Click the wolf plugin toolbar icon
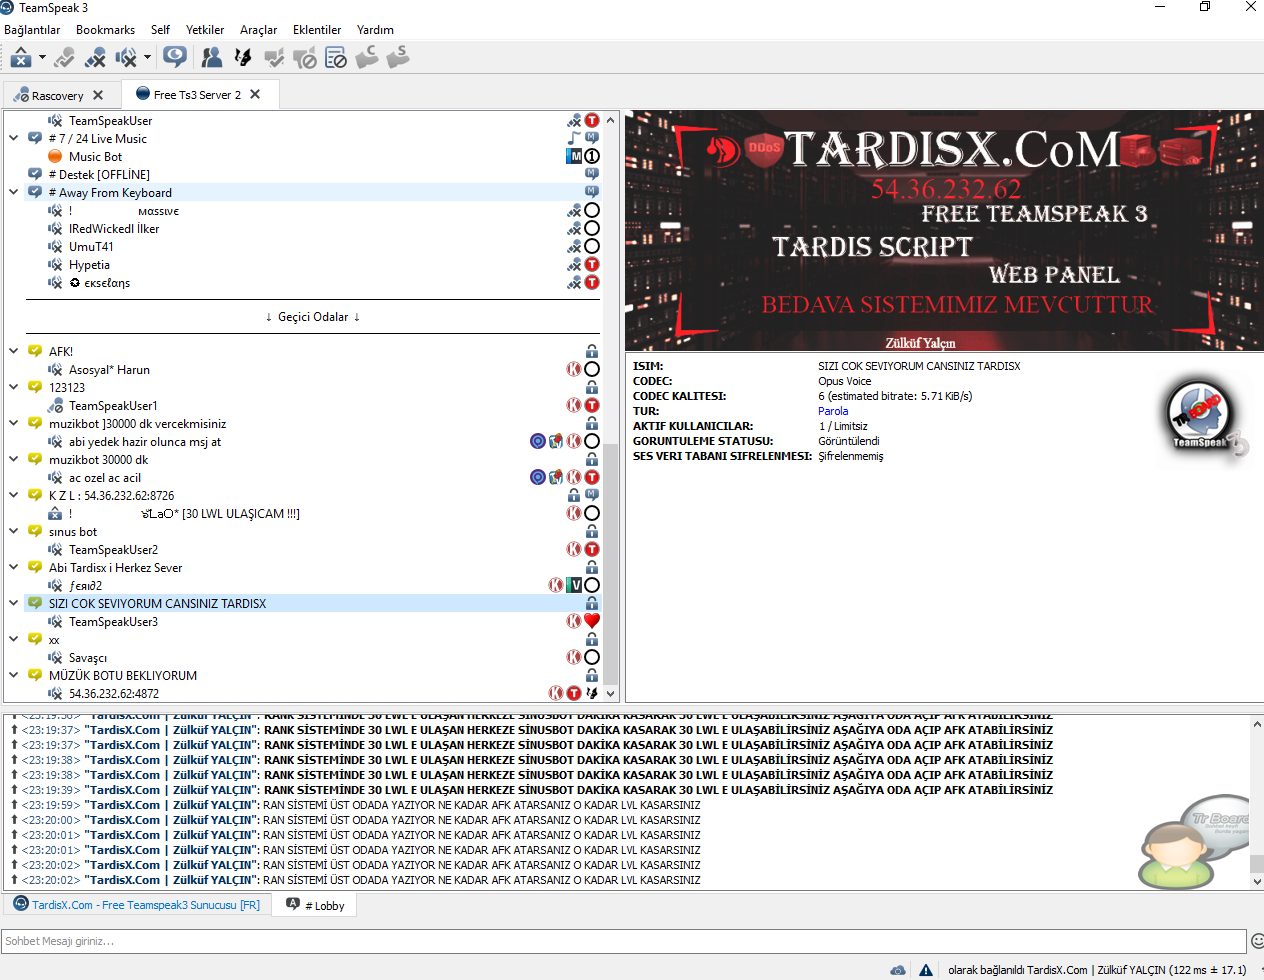The image size is (1264, 980). pos(243,58)
